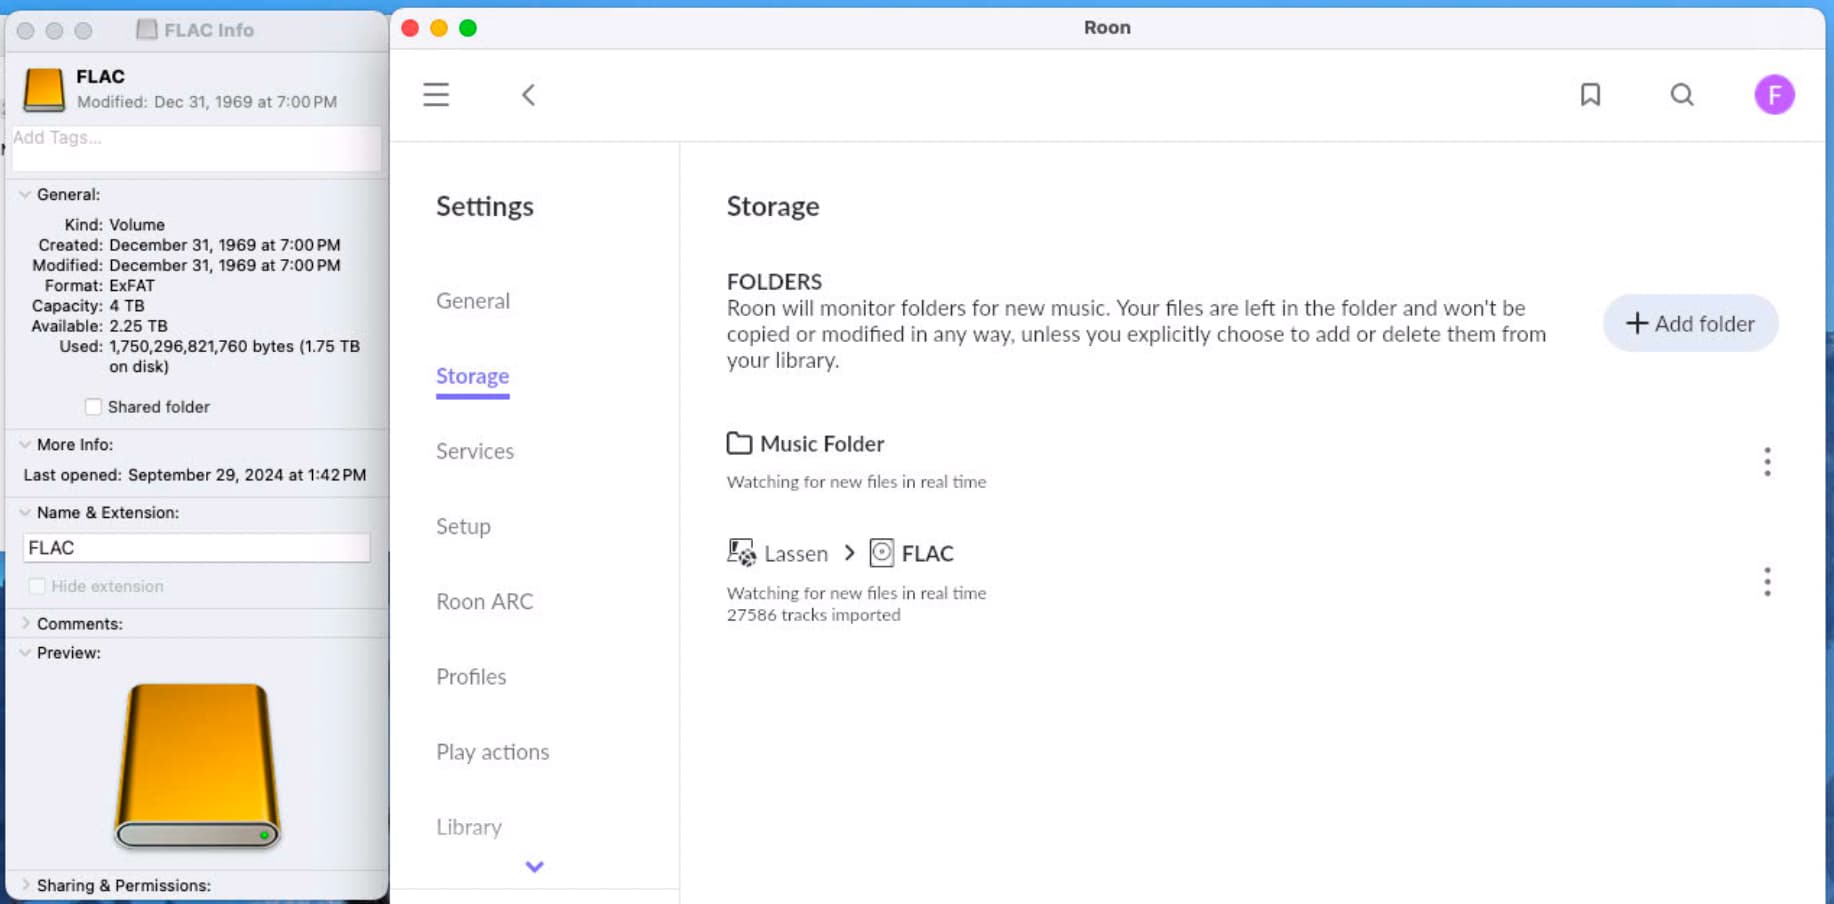This screenshot has height=904, width=1834.
Task: Click the FLAC path label in Storage
Action: pyautogui.click(x=928, y=553)
